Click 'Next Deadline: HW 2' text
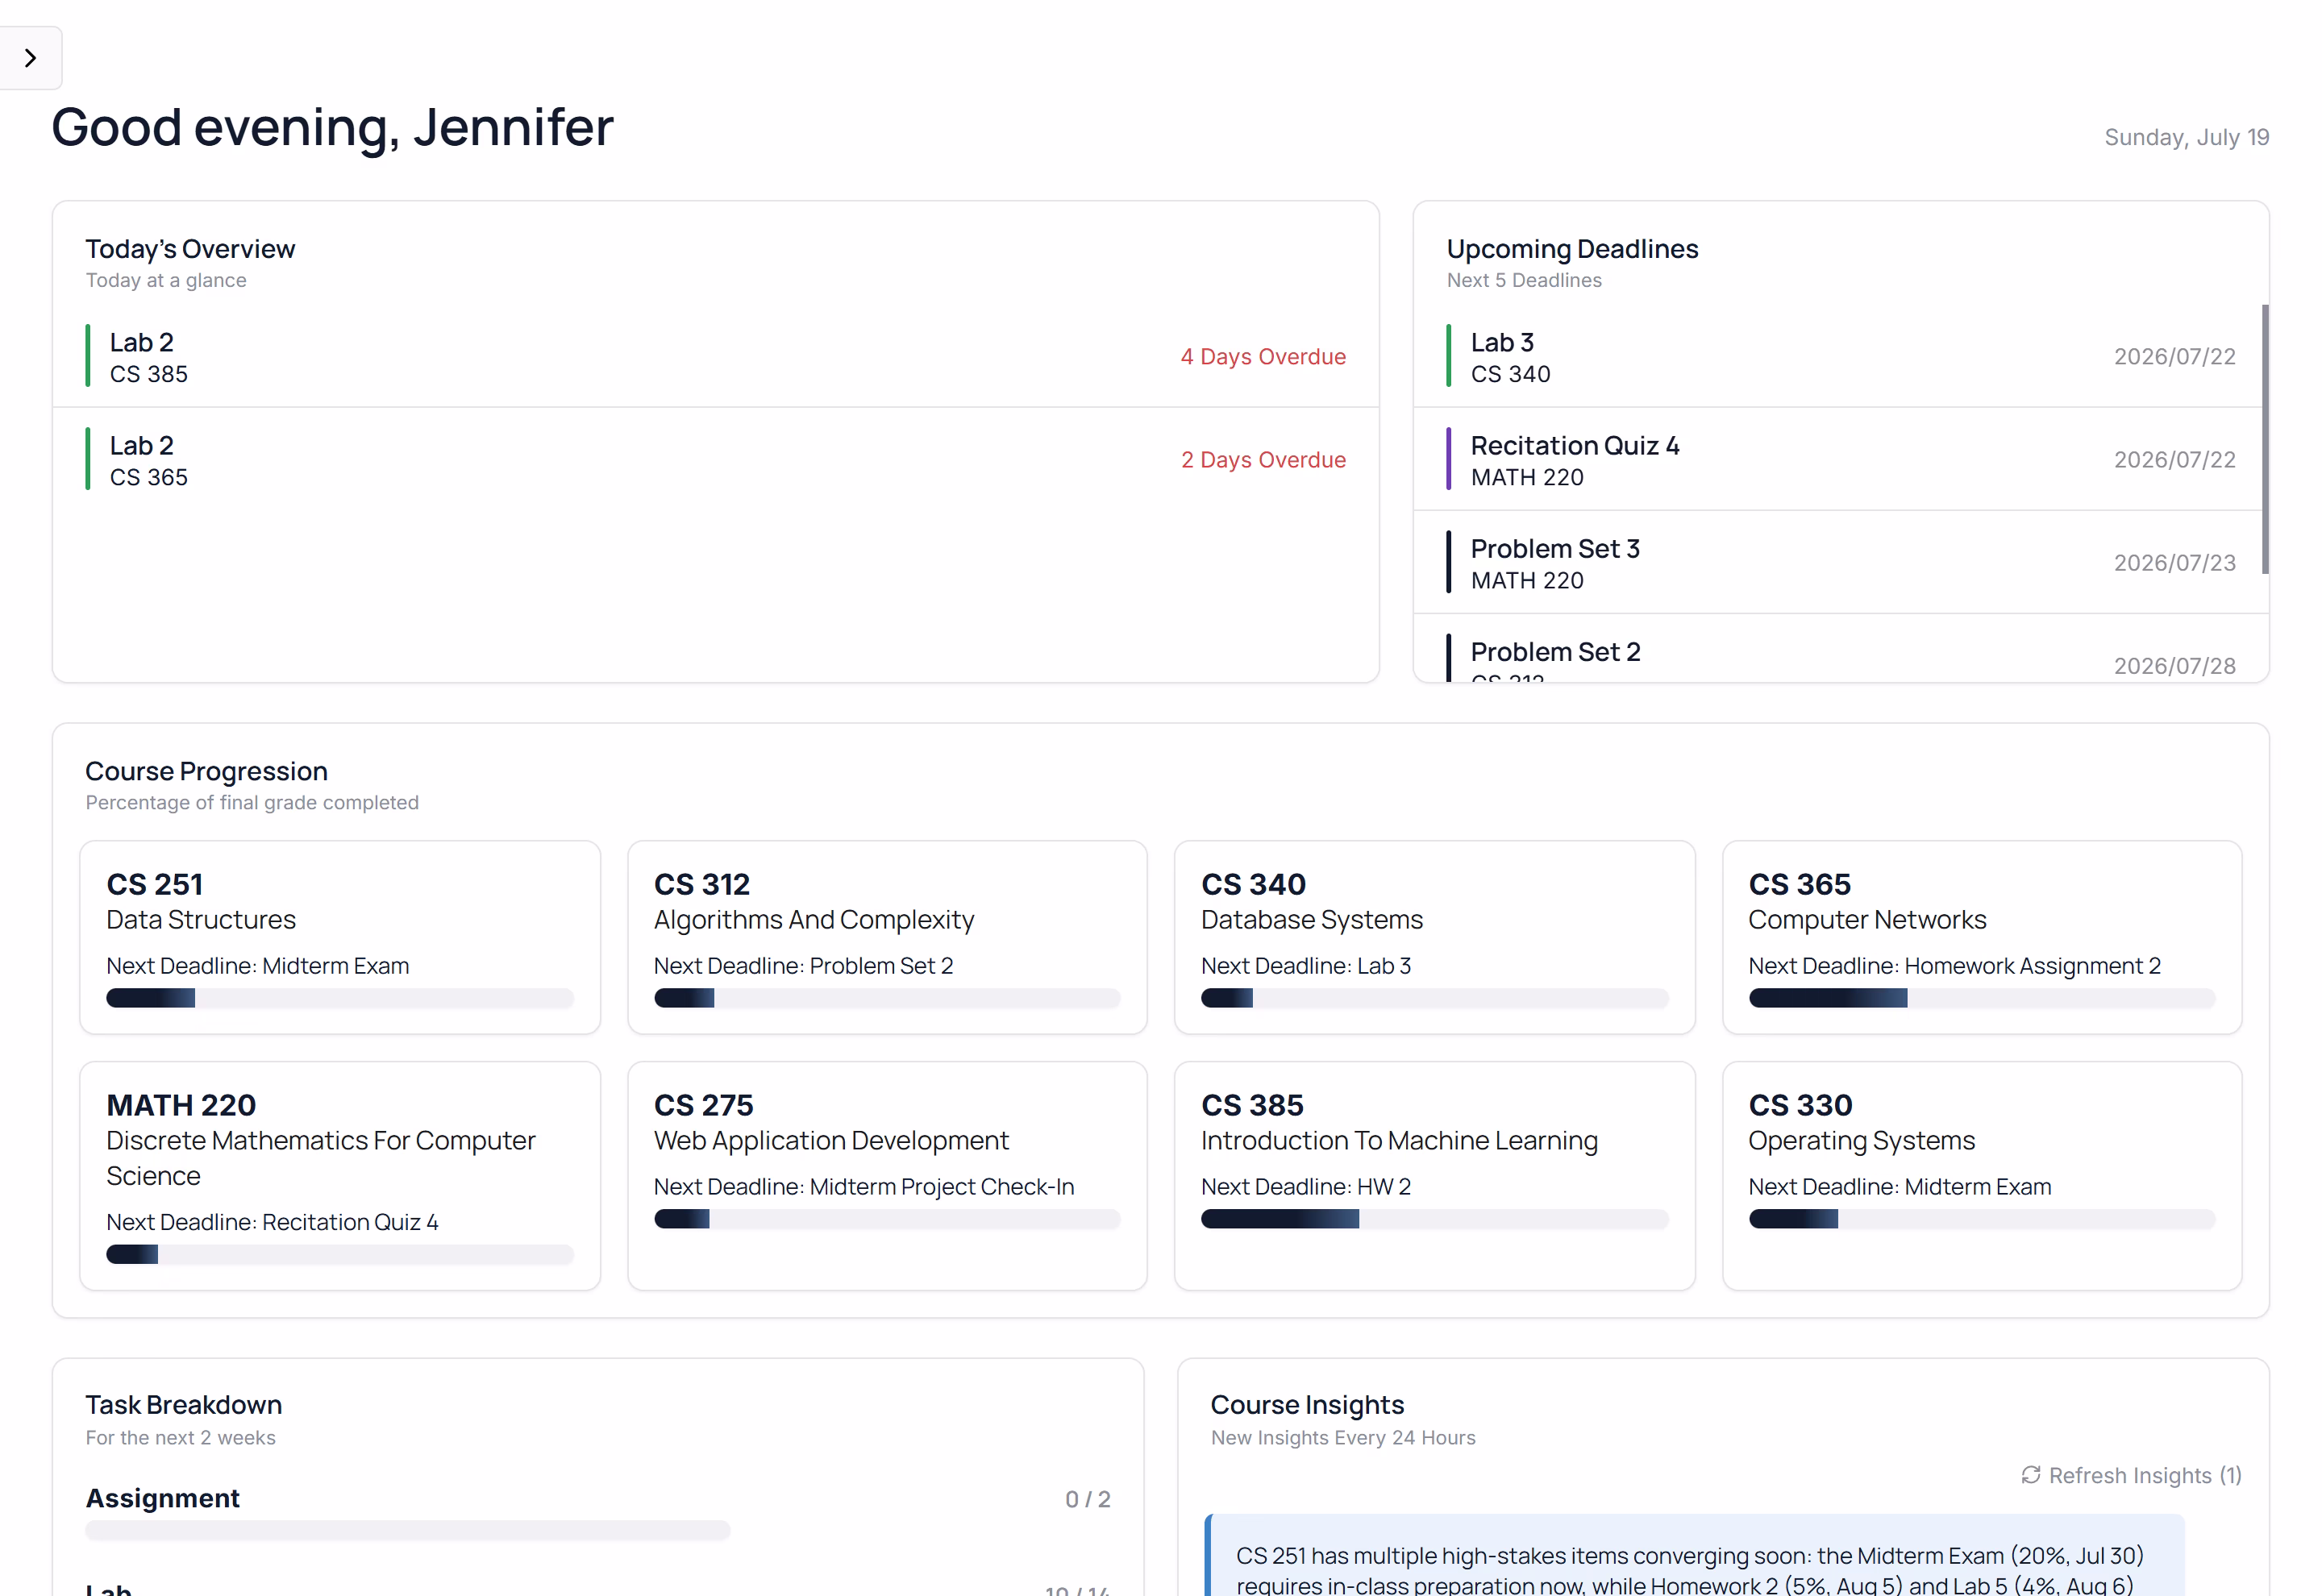The height and width of the screenshot is (1596, 2322). (1305, 1186)
